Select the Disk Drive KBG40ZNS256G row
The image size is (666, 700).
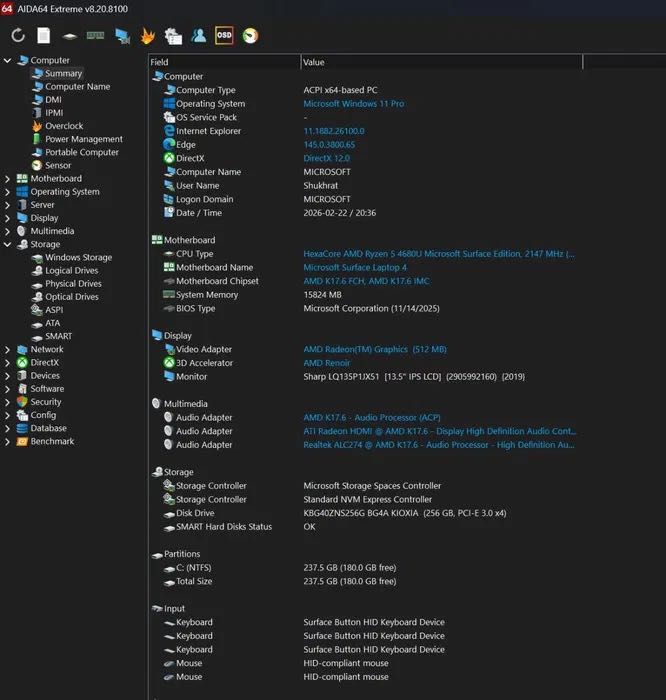(x=335, y=513)
